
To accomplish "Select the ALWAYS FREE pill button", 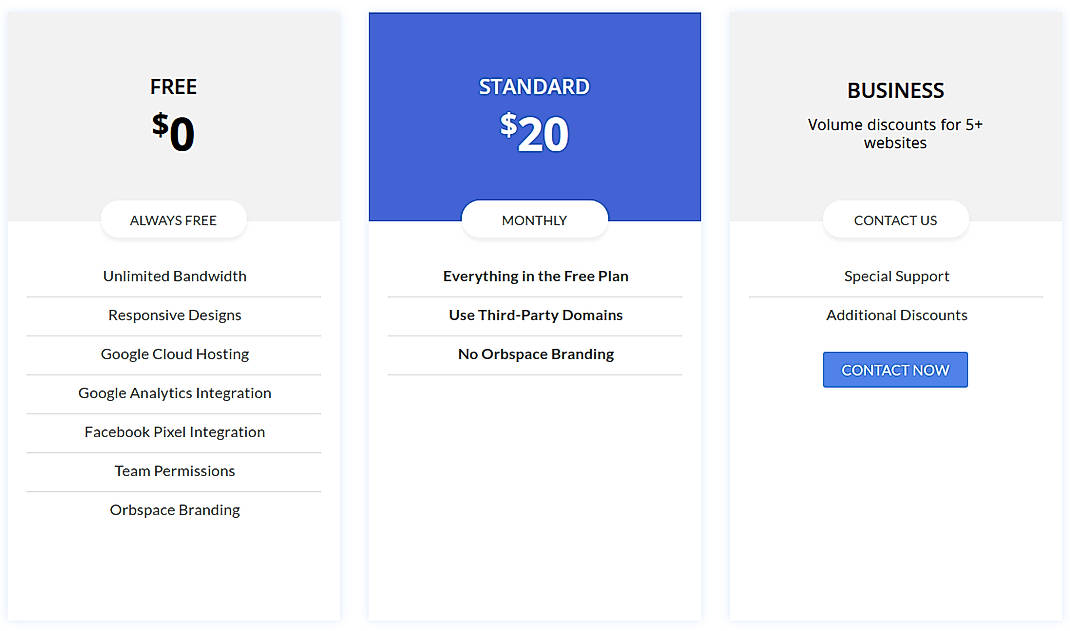I will tap(173, 220).
